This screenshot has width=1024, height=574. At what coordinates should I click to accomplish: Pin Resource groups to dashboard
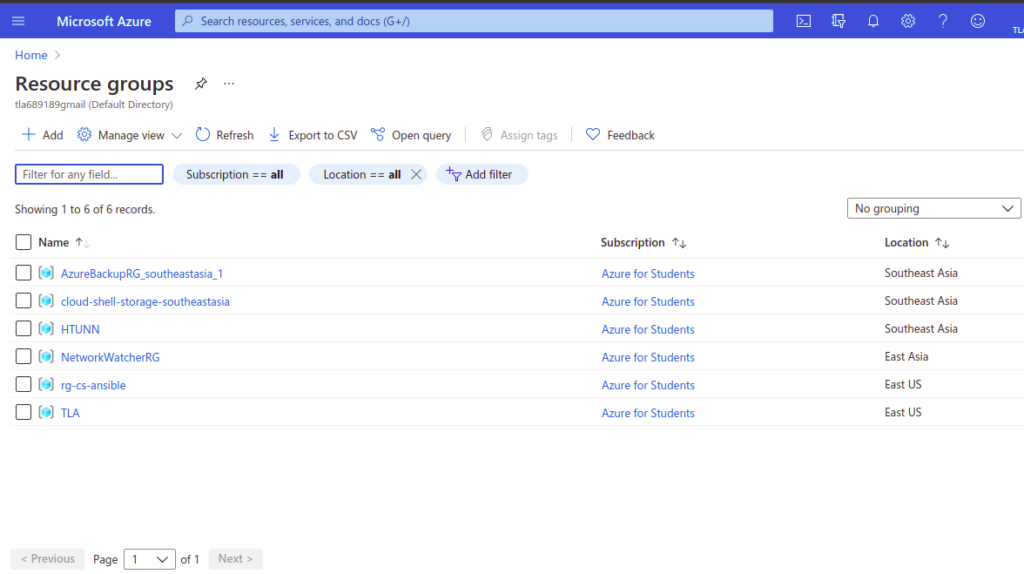click(201, 84)
